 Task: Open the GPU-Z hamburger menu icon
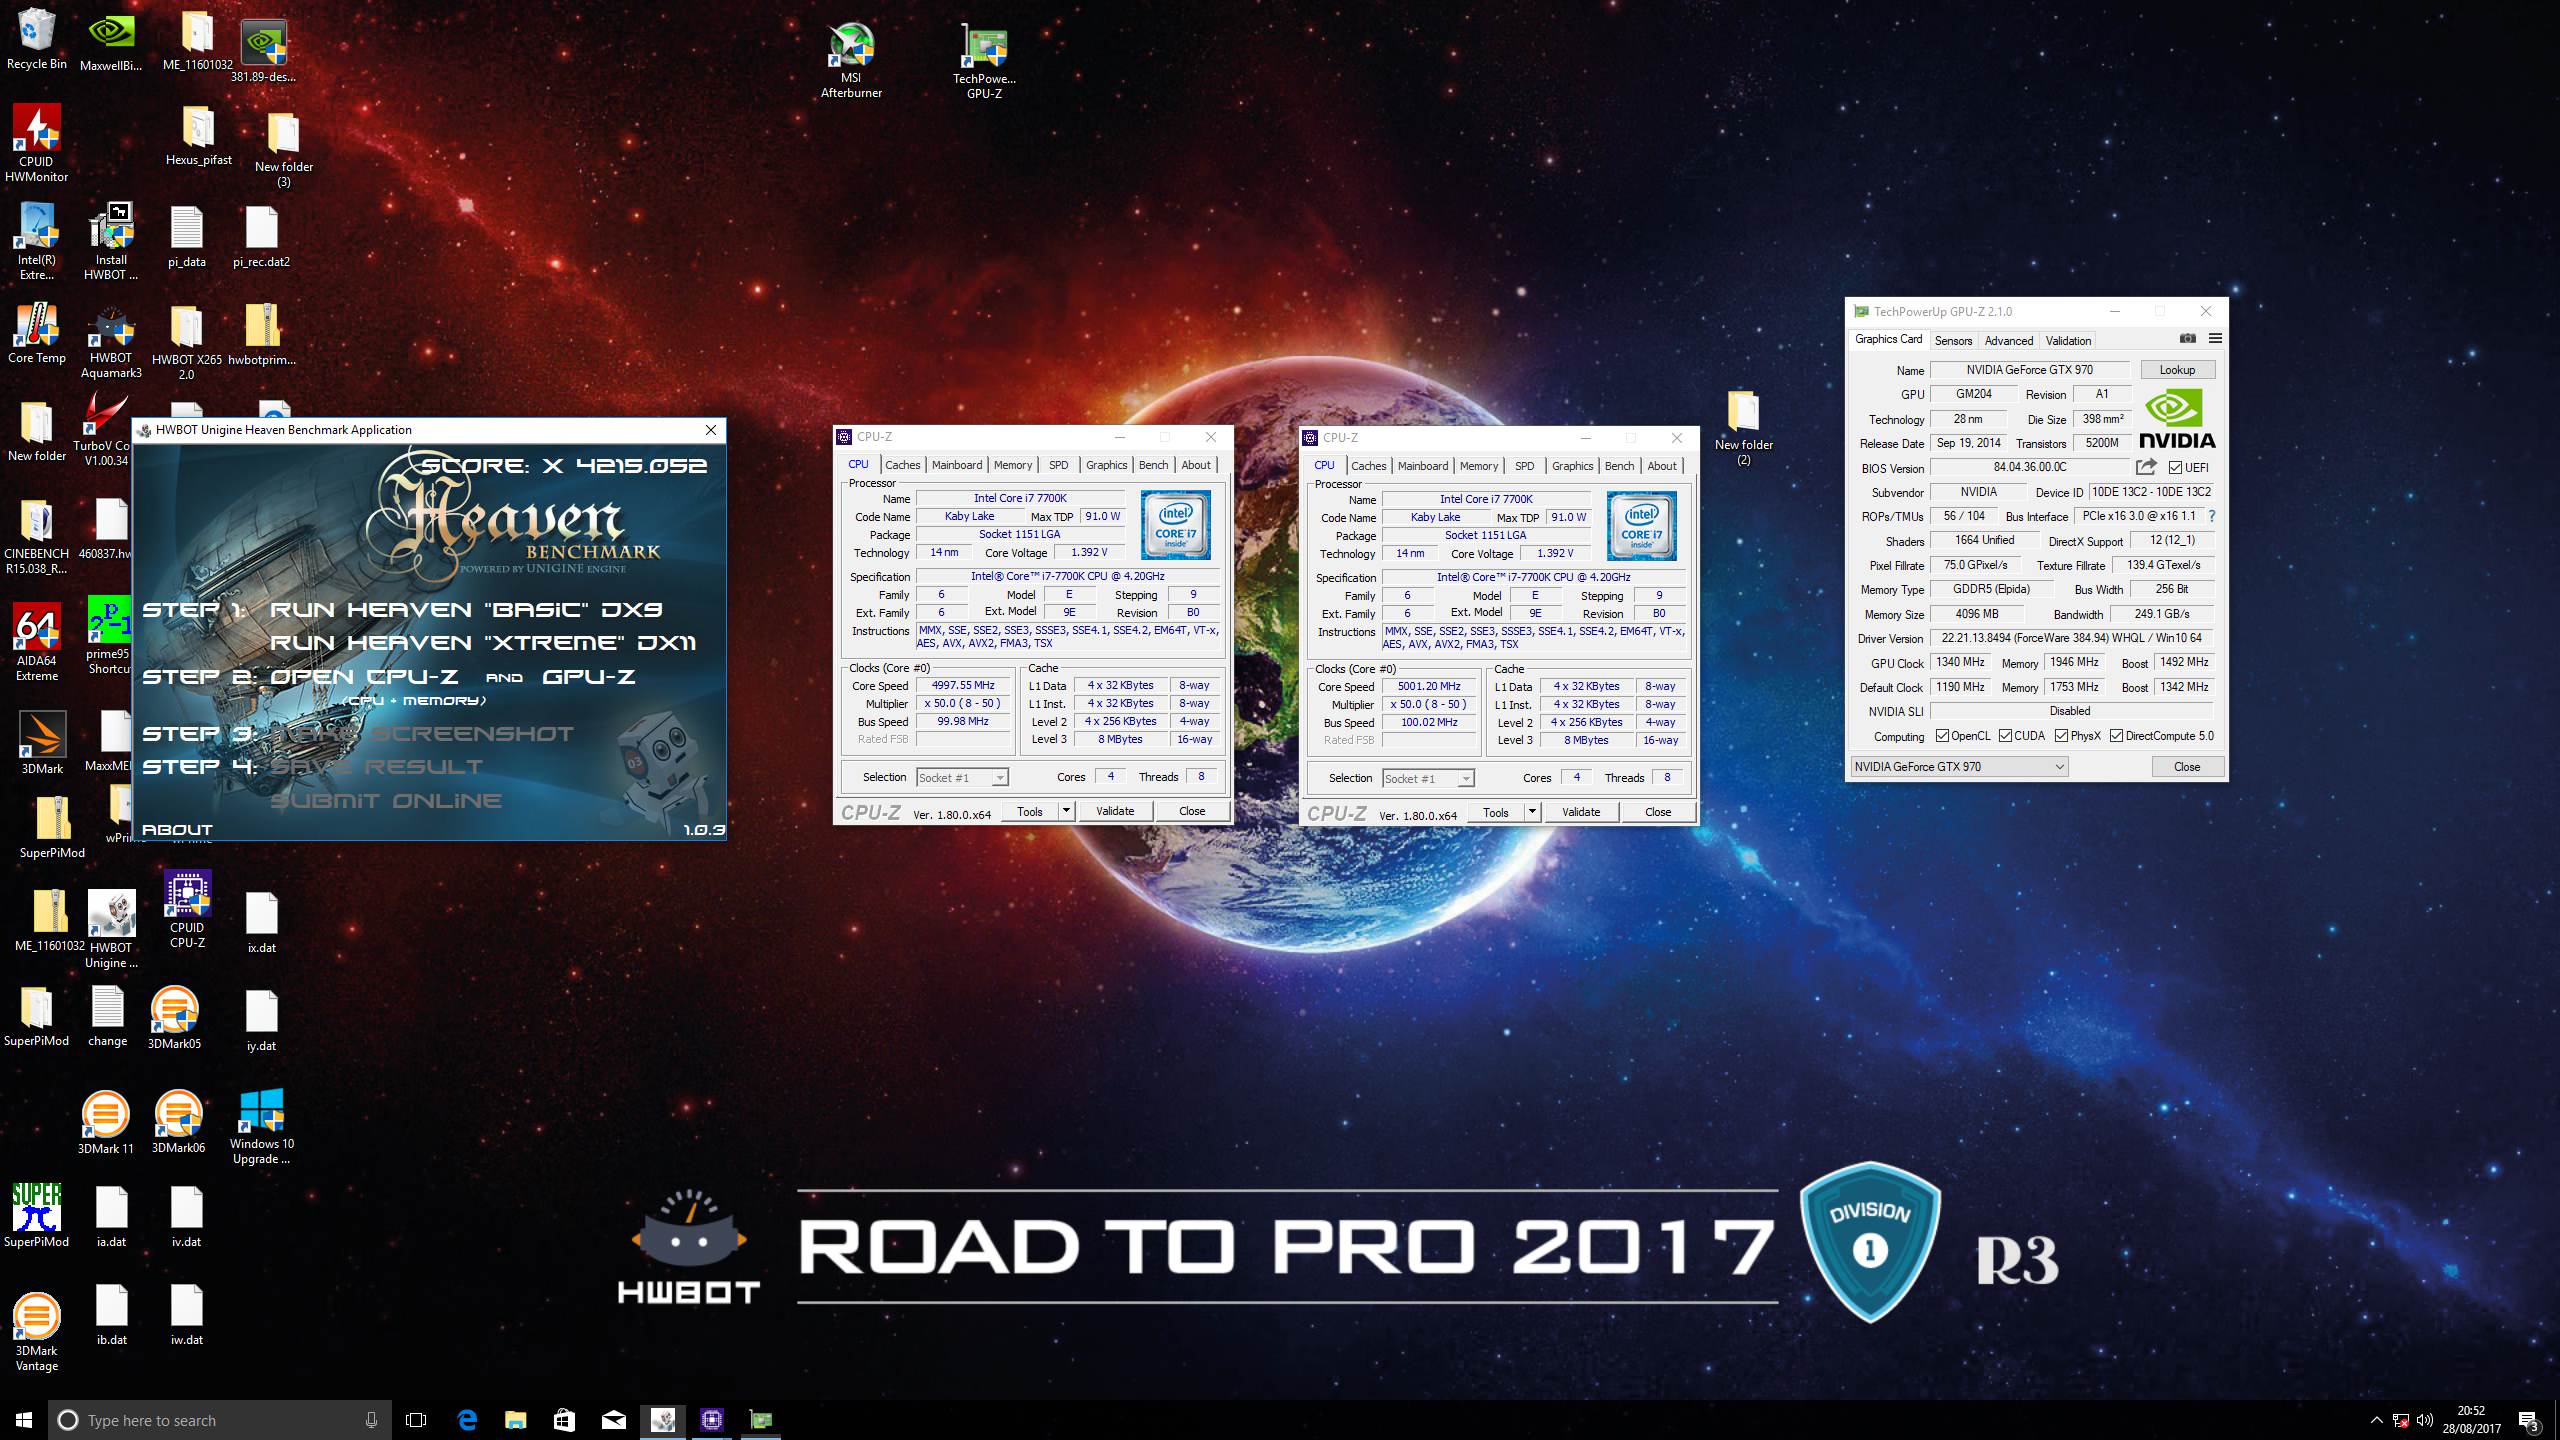(2215, 339)
